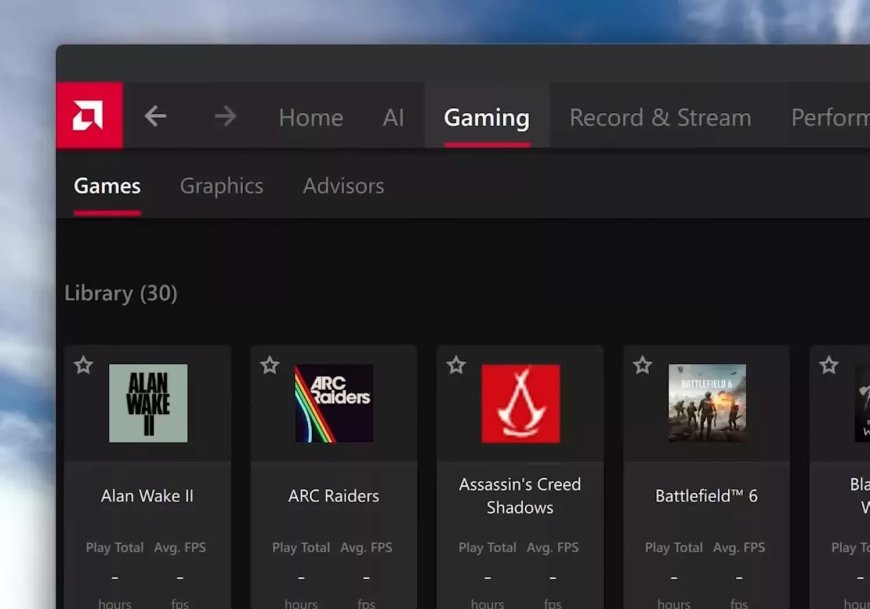Click 'Play Total' on Alan Wake II card
The image size is (870, 609).
click(x=114, y=547)
